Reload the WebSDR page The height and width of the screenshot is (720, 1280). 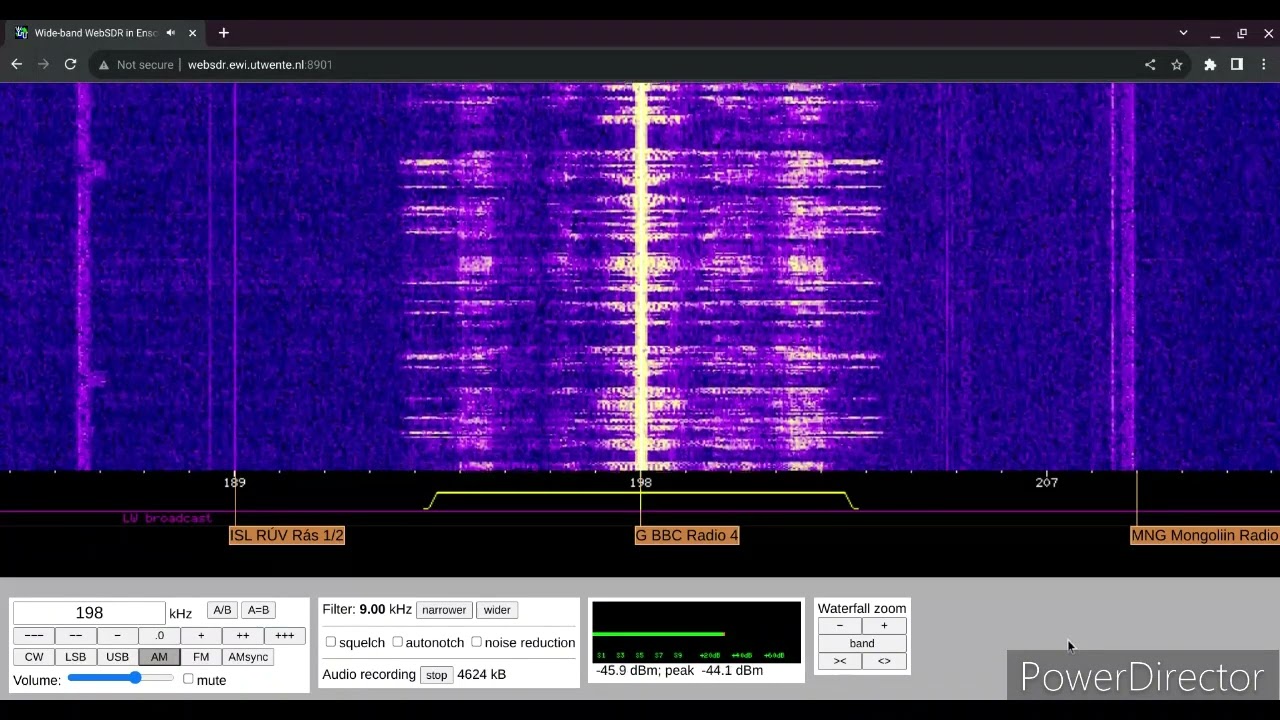point(70,64)
